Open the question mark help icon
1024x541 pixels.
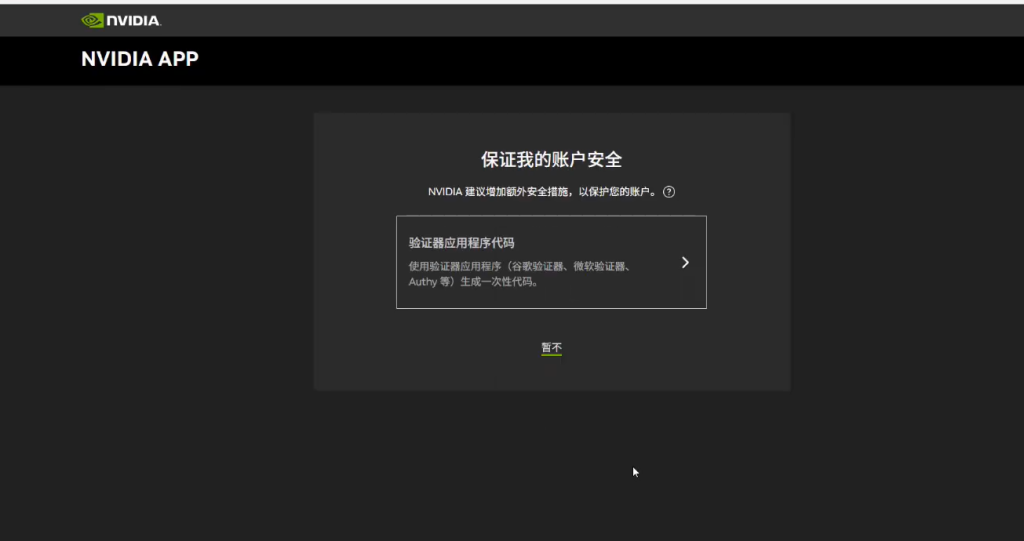[x=669, y=192]
